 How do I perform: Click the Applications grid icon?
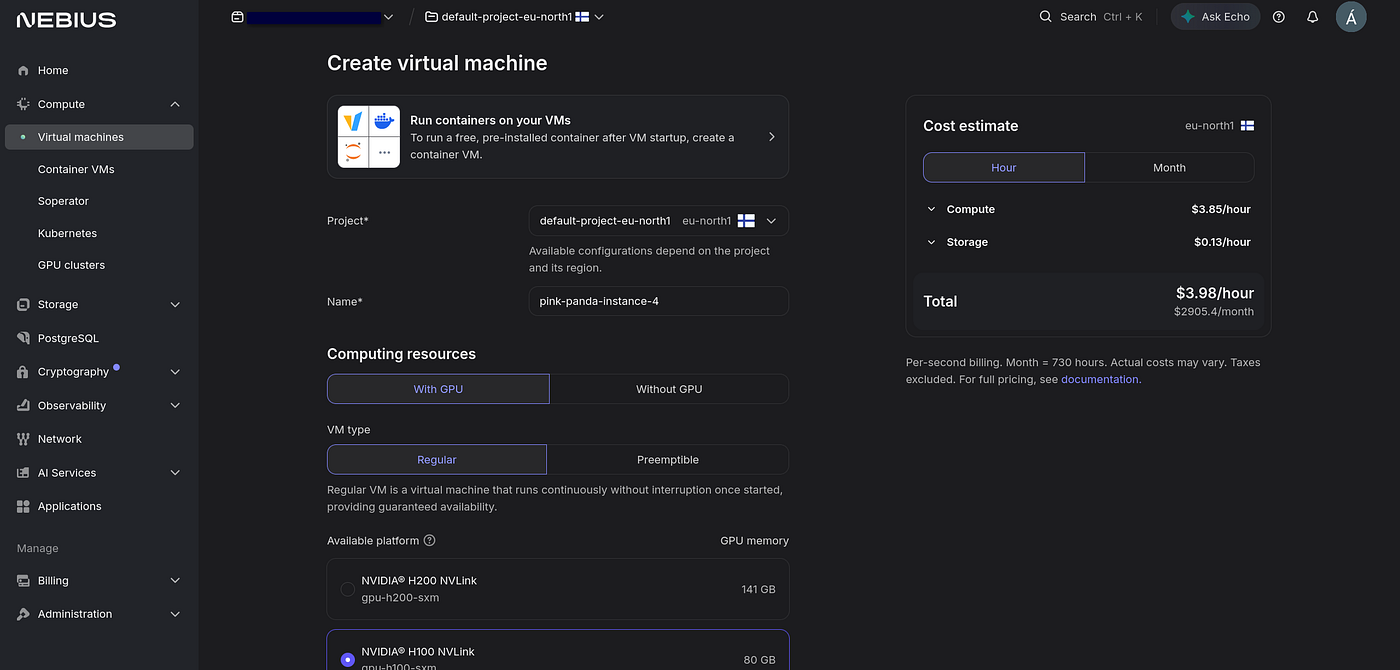tap(23, 507)
